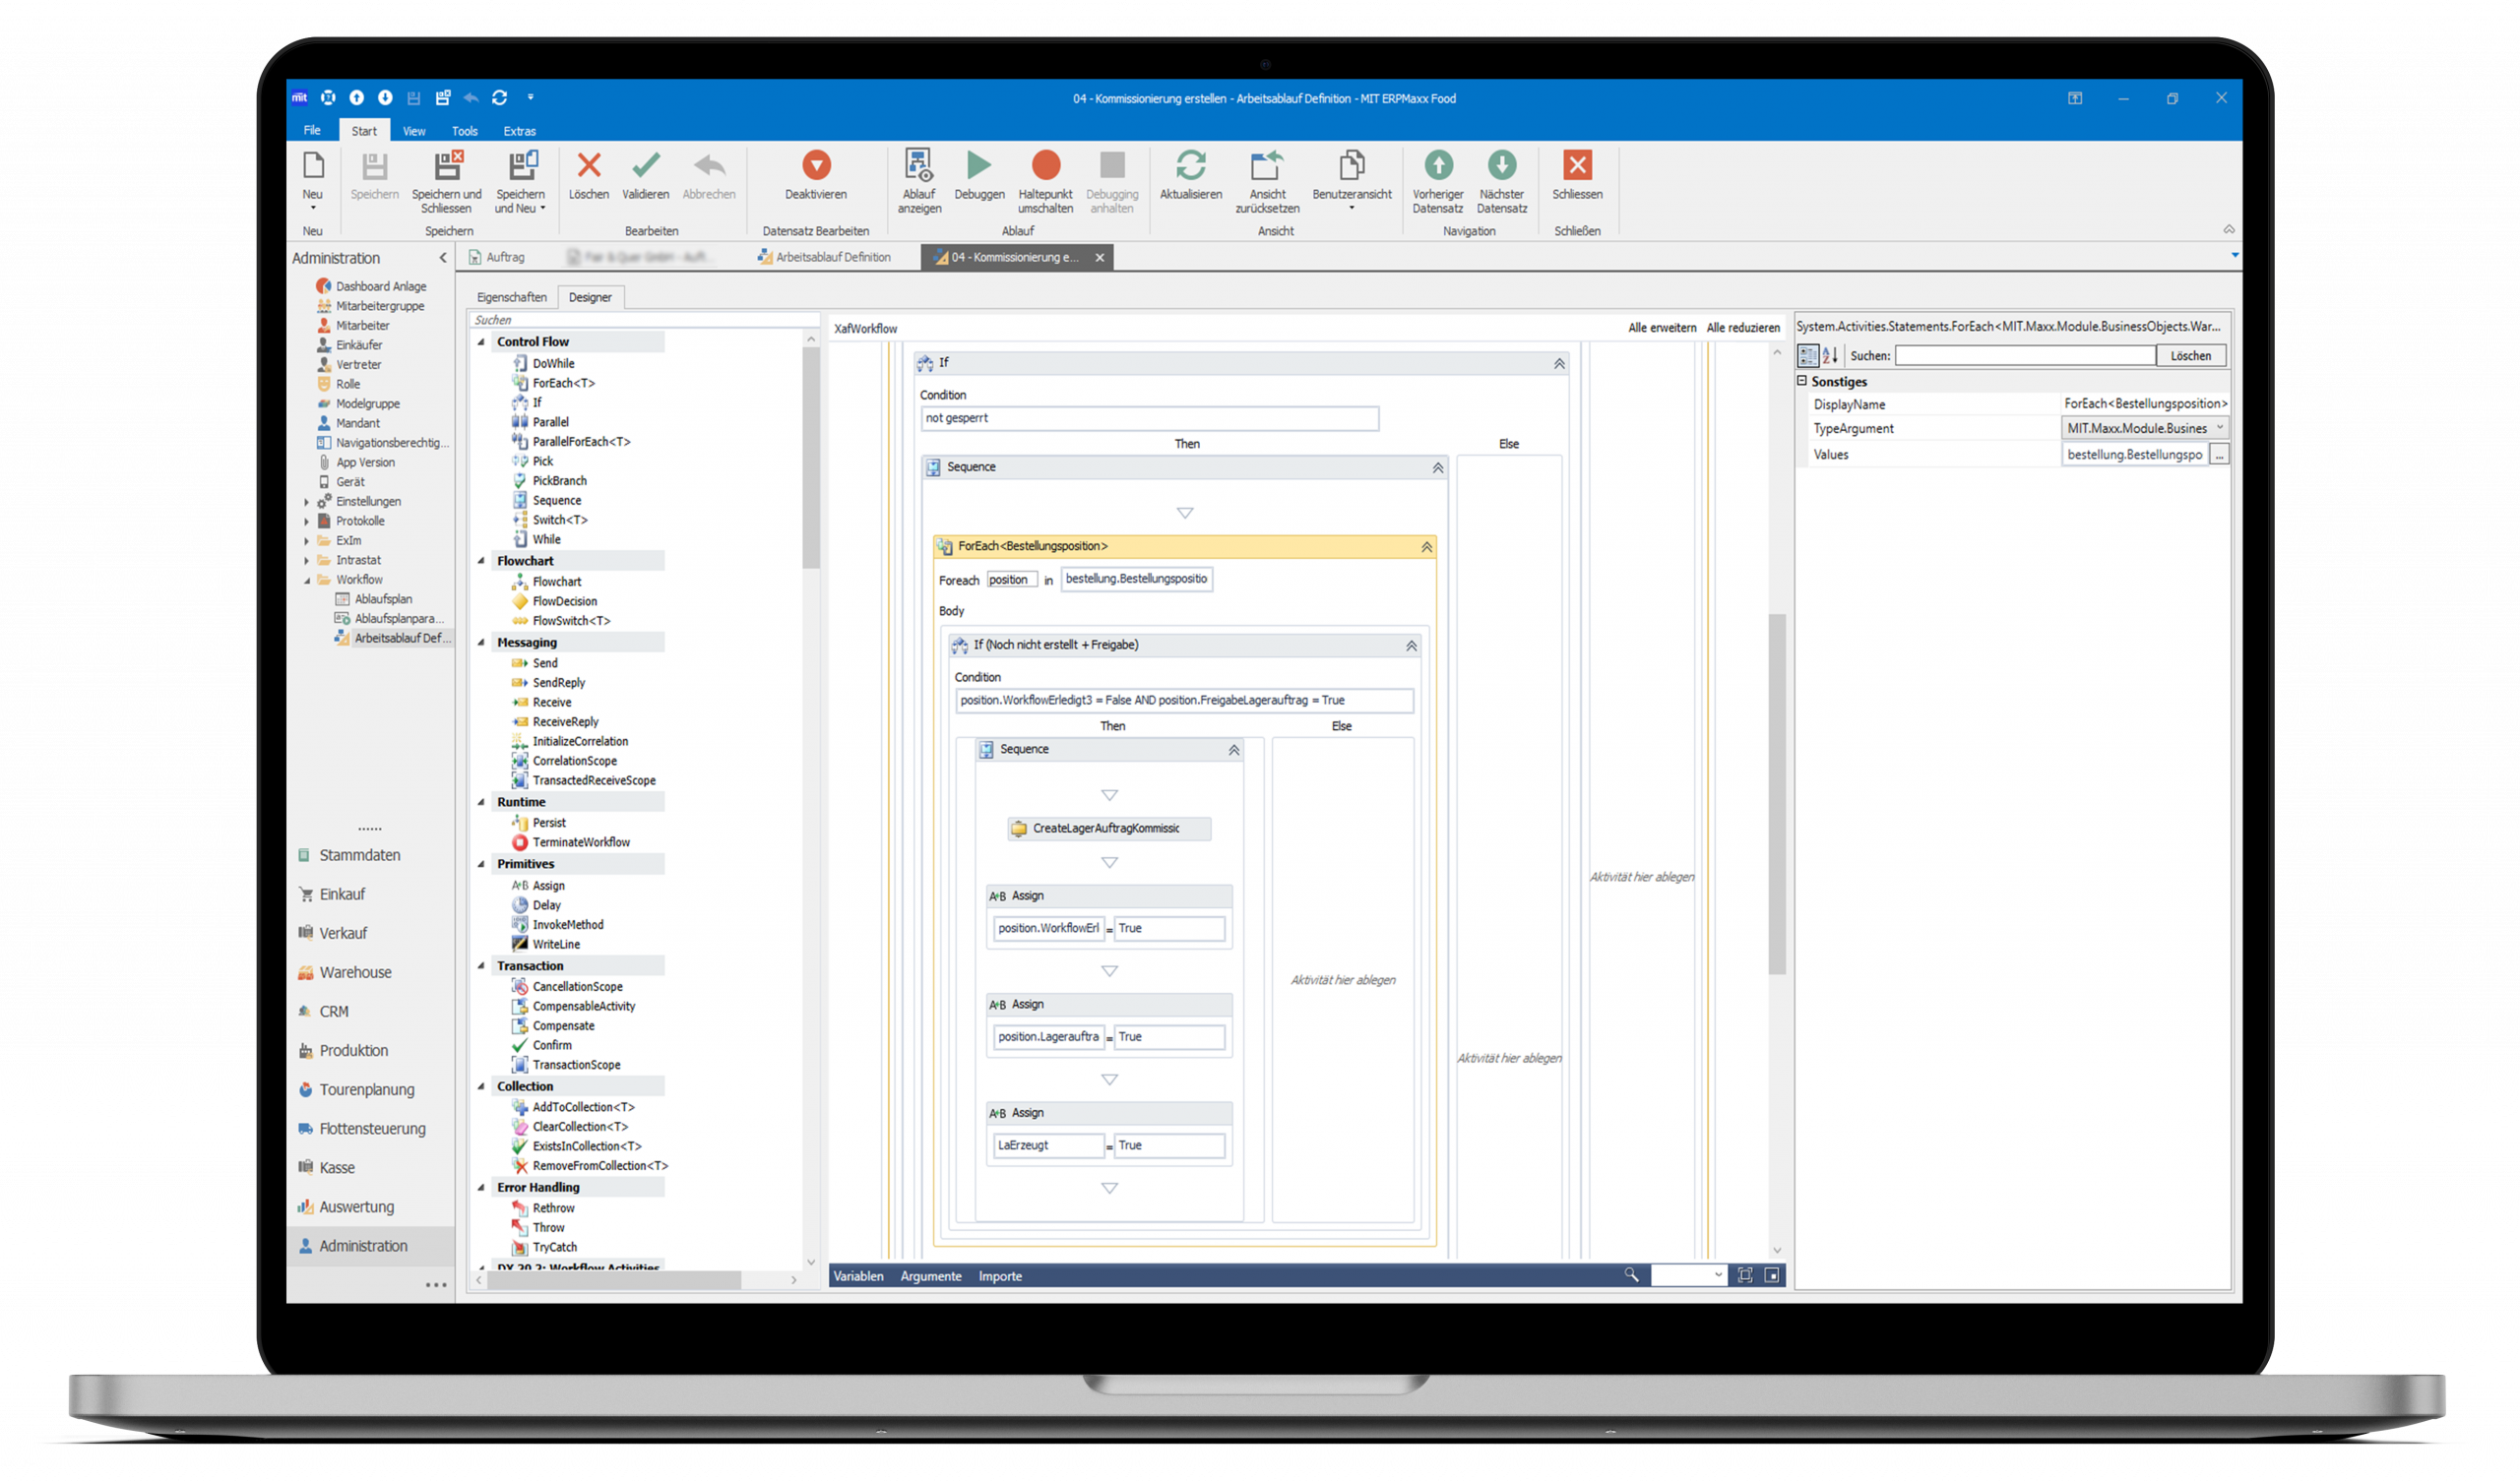Image resolution: width=2520 pixels, height=1481 pixels.
Task: Click the not gesperrt condition field
Action: (1148, 418)
